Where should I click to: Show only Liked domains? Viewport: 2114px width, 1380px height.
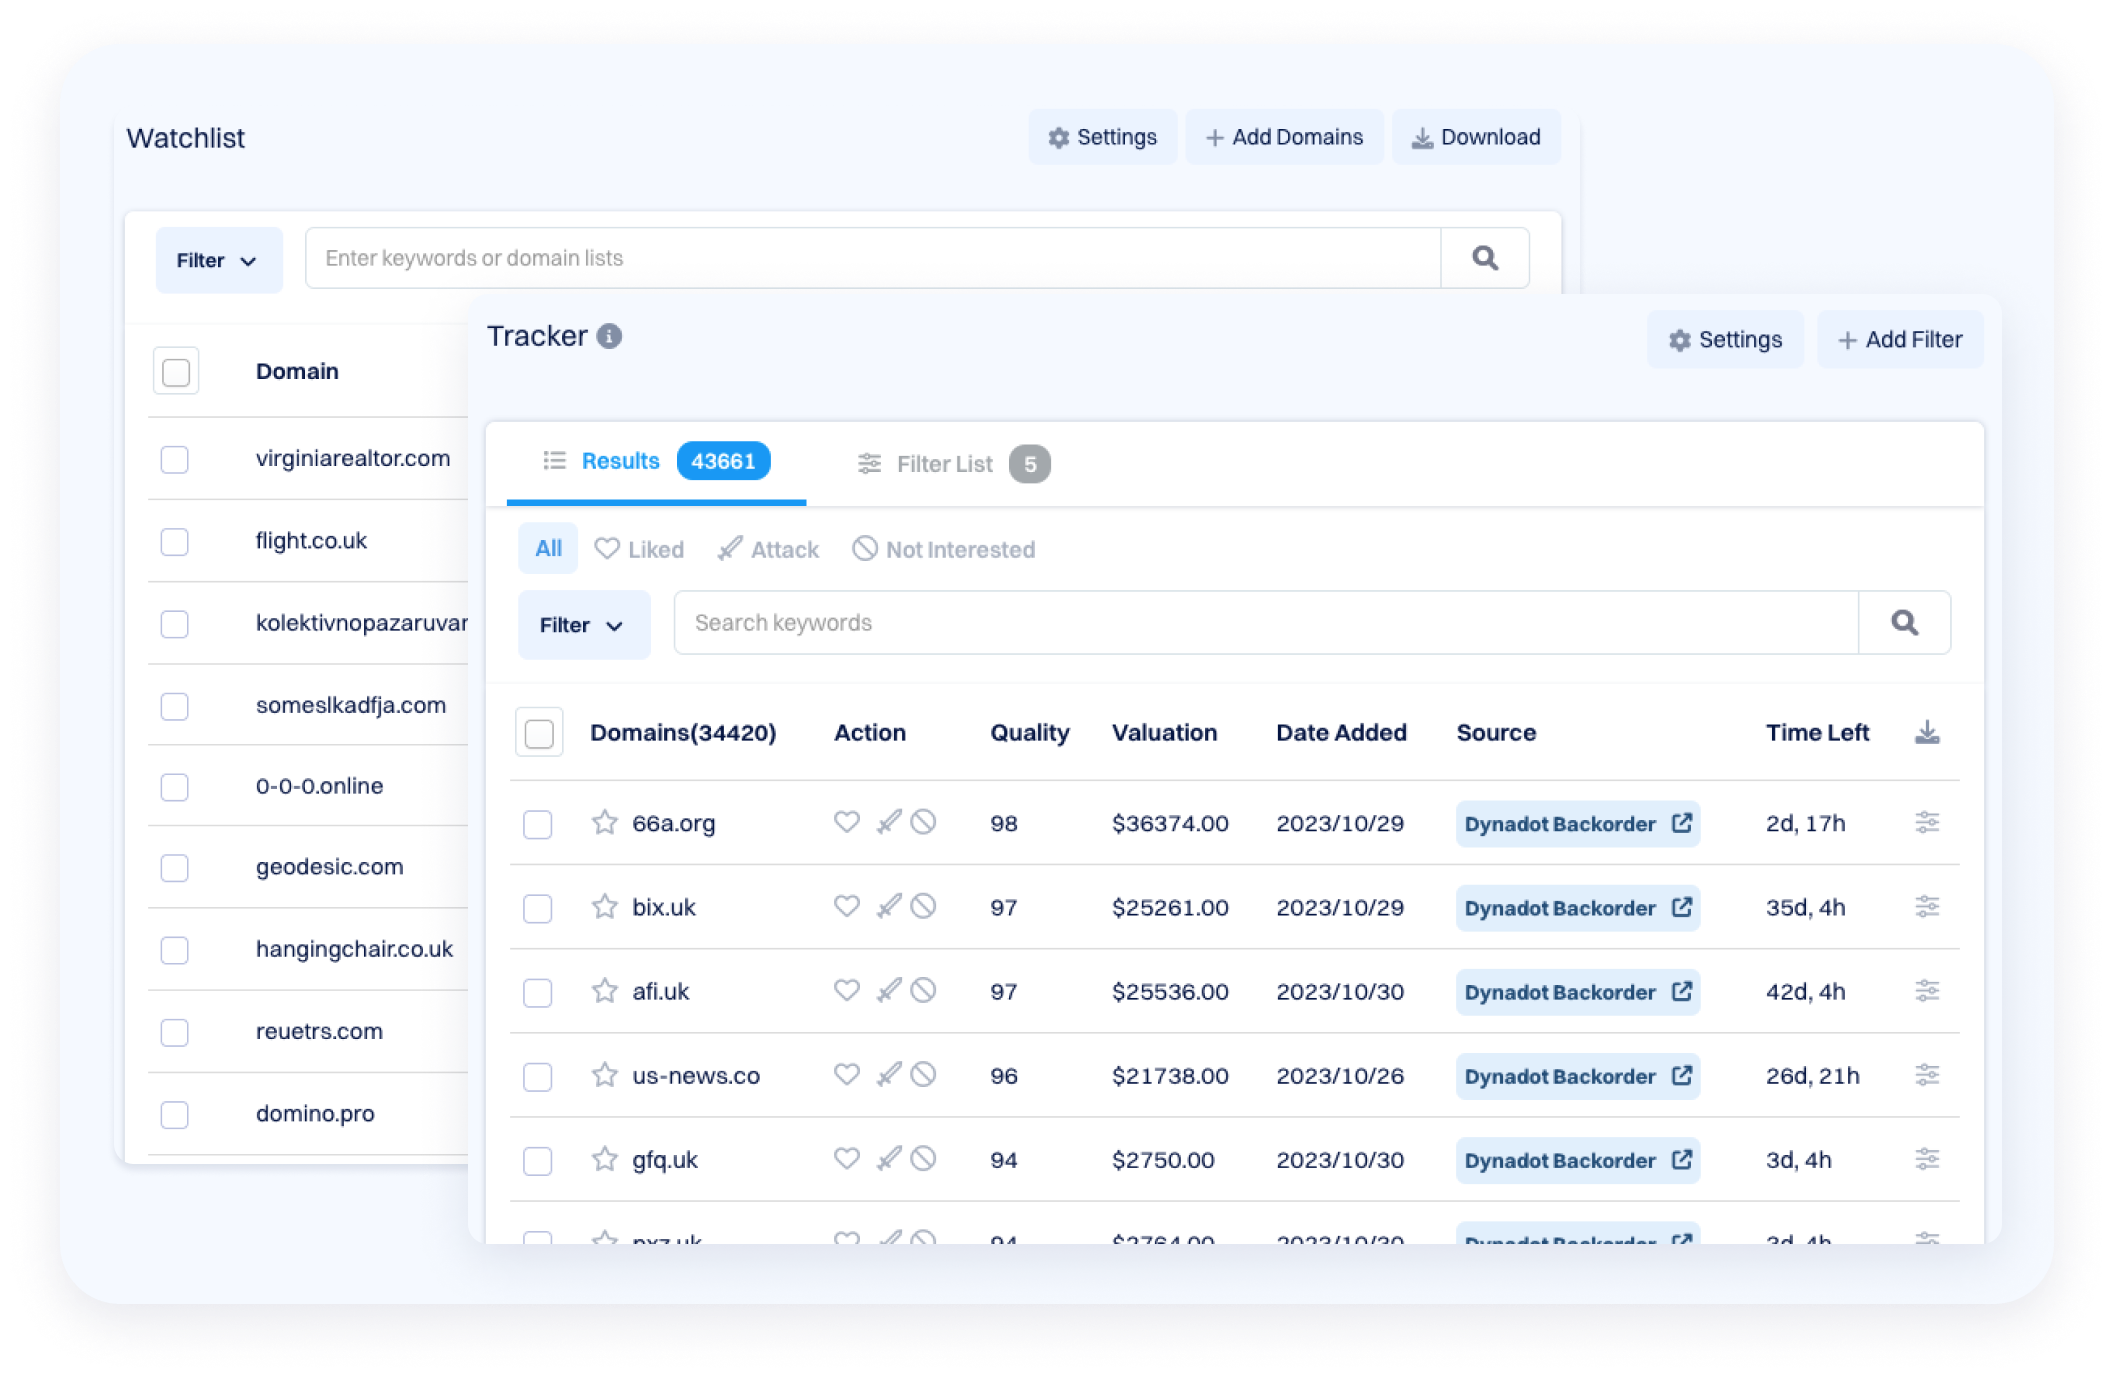639,549
